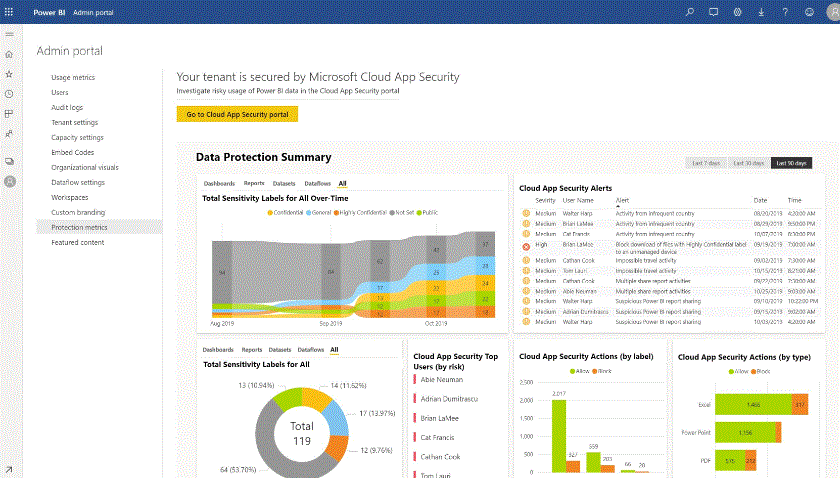This screenshot has width=840, height=478.
Task: Select Dashboards tab above donut chart
Action: click(x=218, y=349)
